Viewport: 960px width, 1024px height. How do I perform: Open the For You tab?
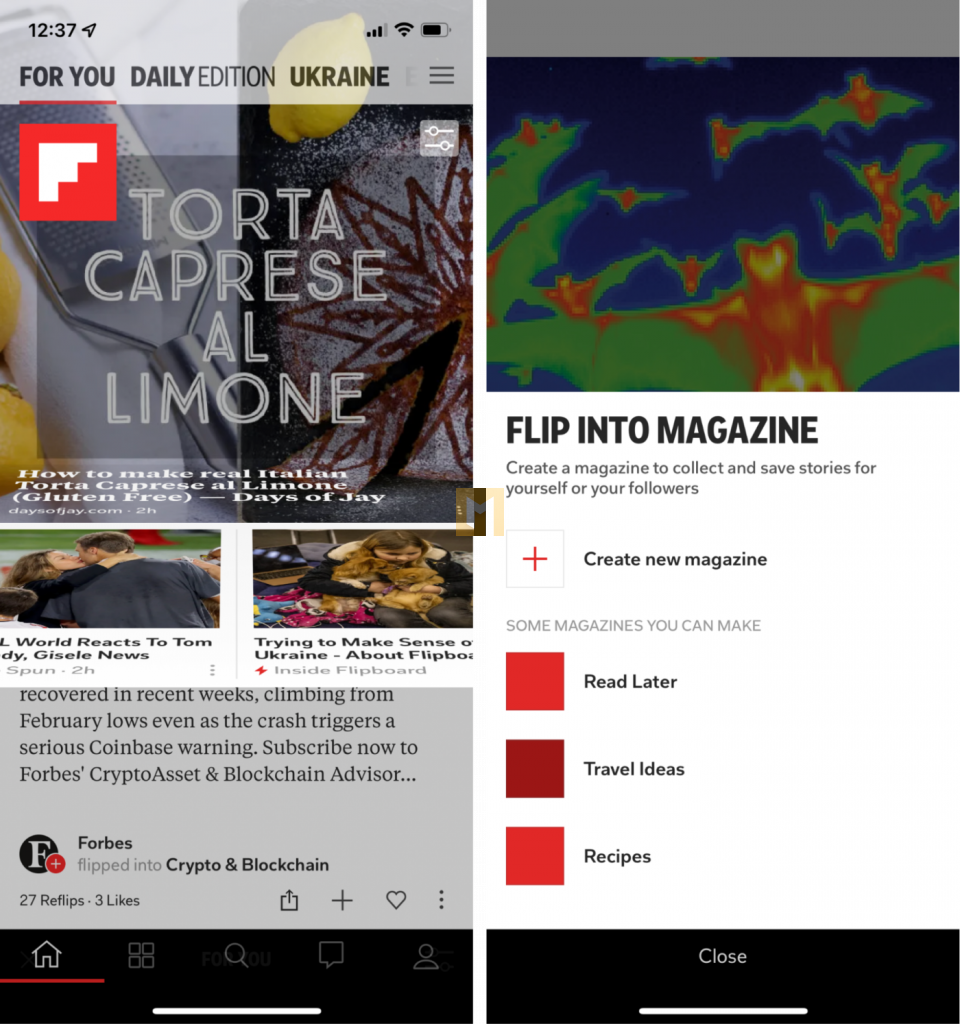coord(67,77)
